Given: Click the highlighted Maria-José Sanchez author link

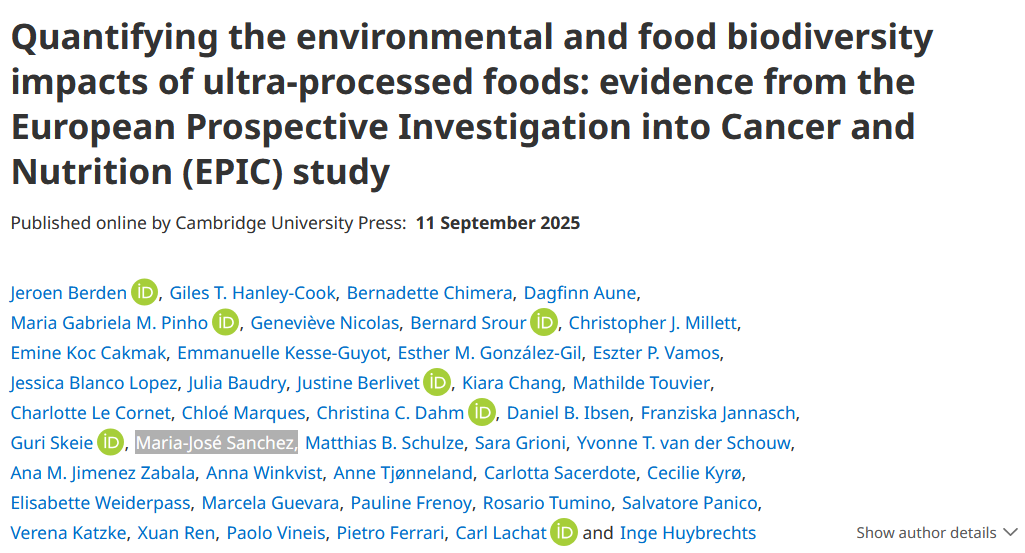Looking at the screenshot, I should click(216, 443).
